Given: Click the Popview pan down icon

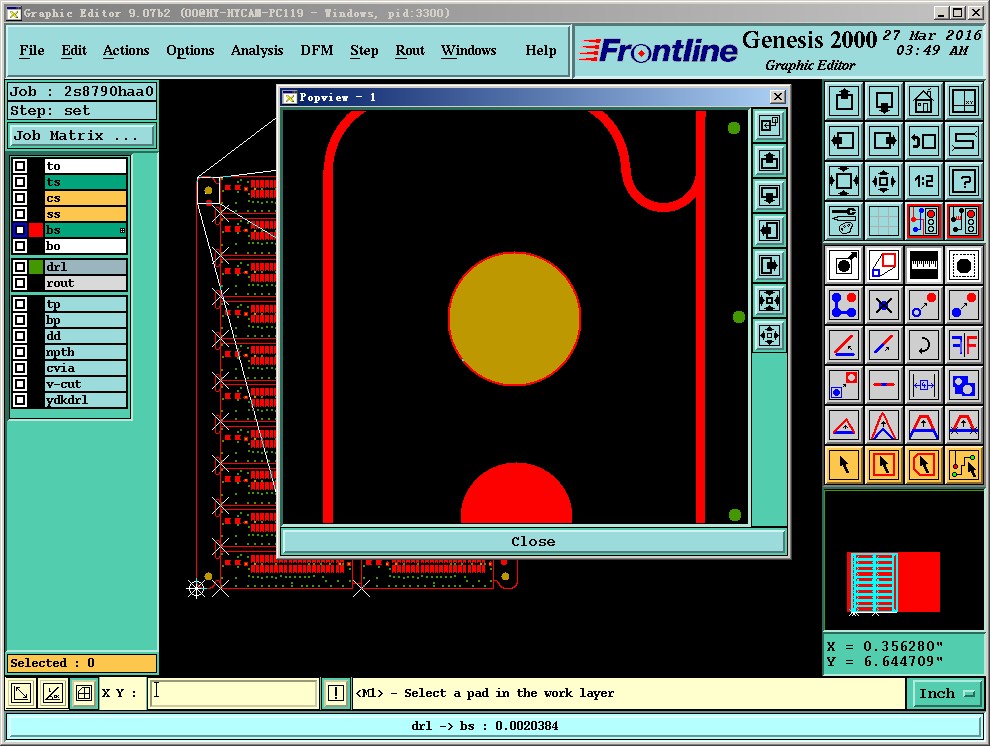Looking at the screenshot, I should pyautogui.click(x=770, y=195).
